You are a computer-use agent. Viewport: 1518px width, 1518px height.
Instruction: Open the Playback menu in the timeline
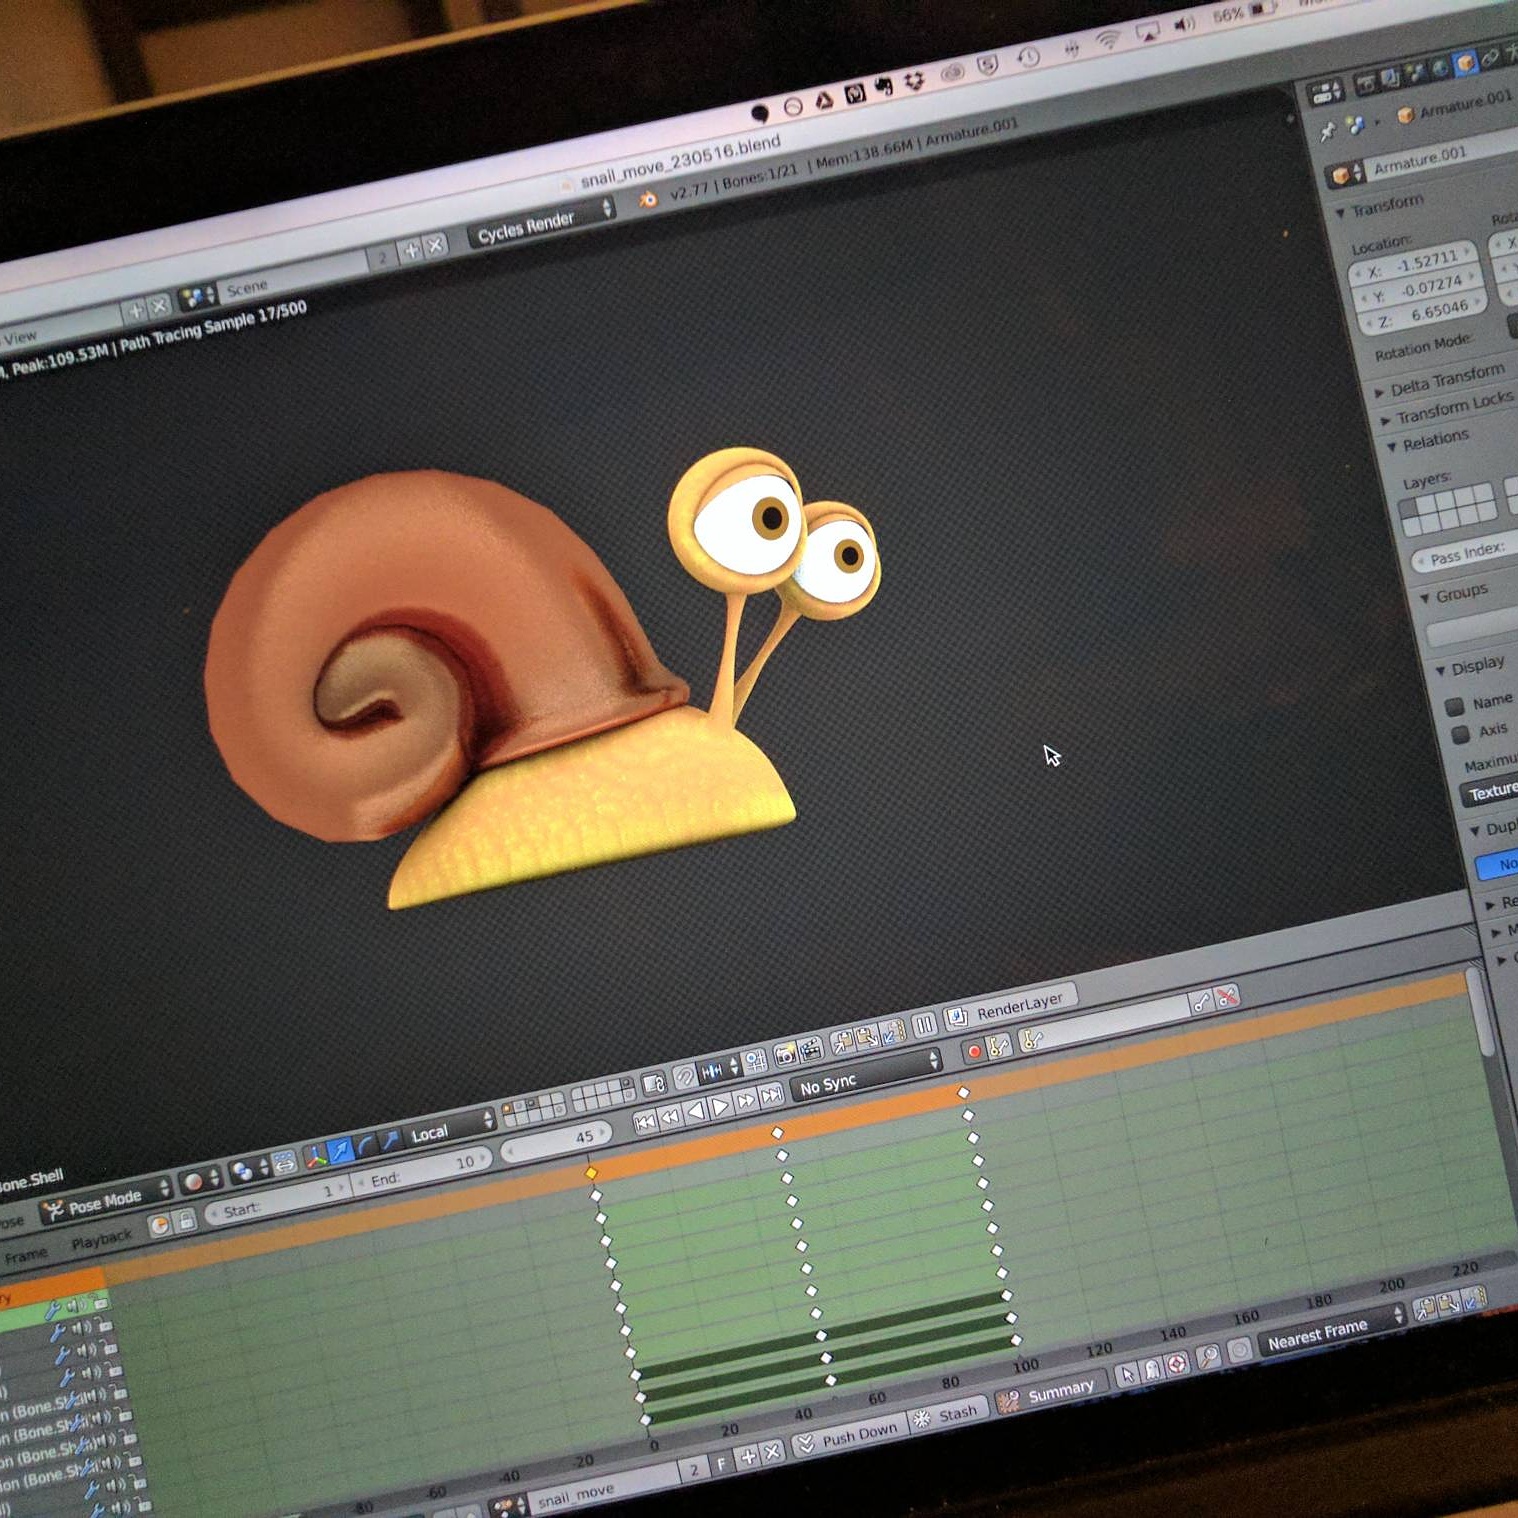tap(101, 1241)
